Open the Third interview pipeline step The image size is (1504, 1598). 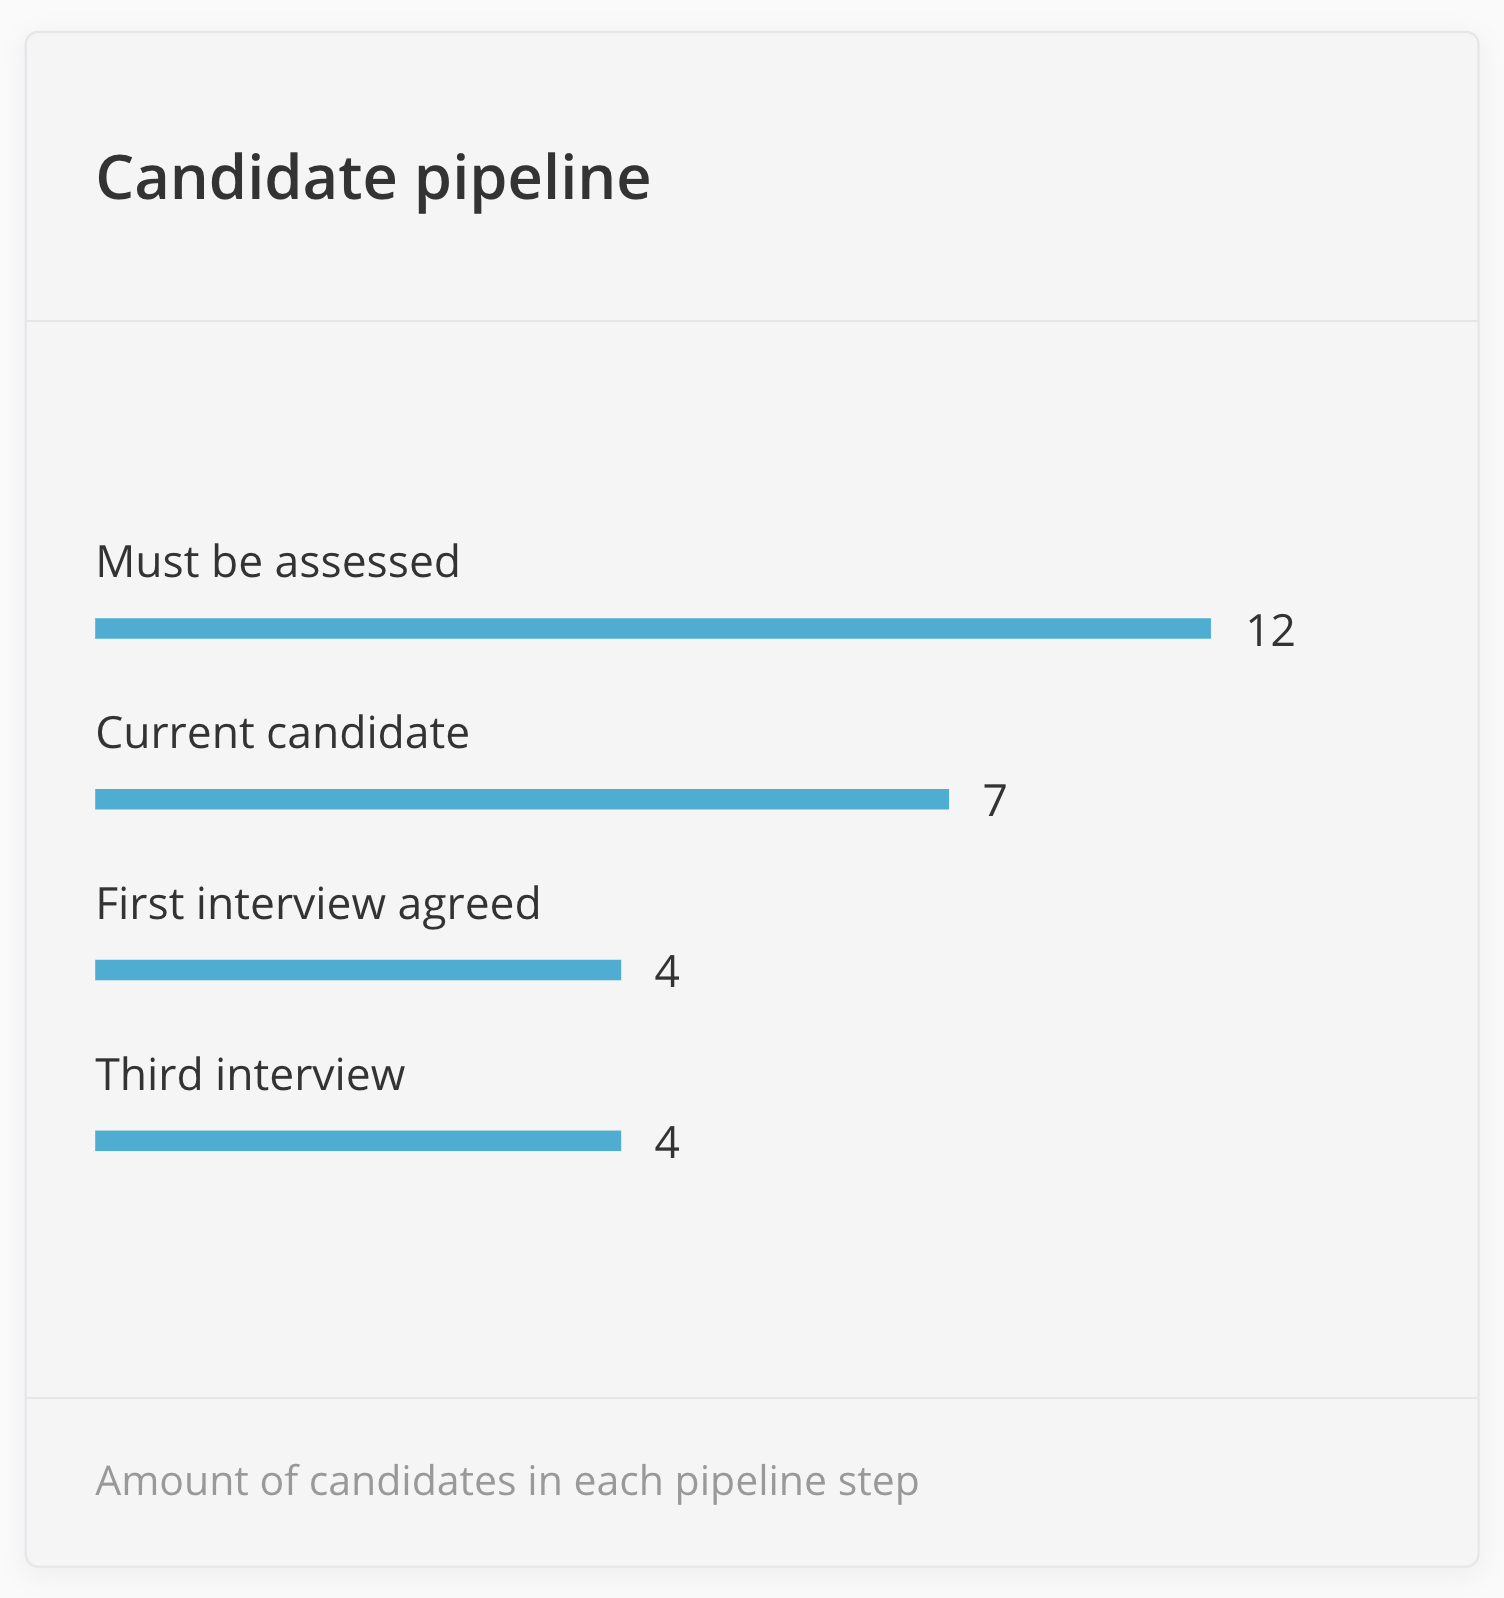pos(250,1074)
